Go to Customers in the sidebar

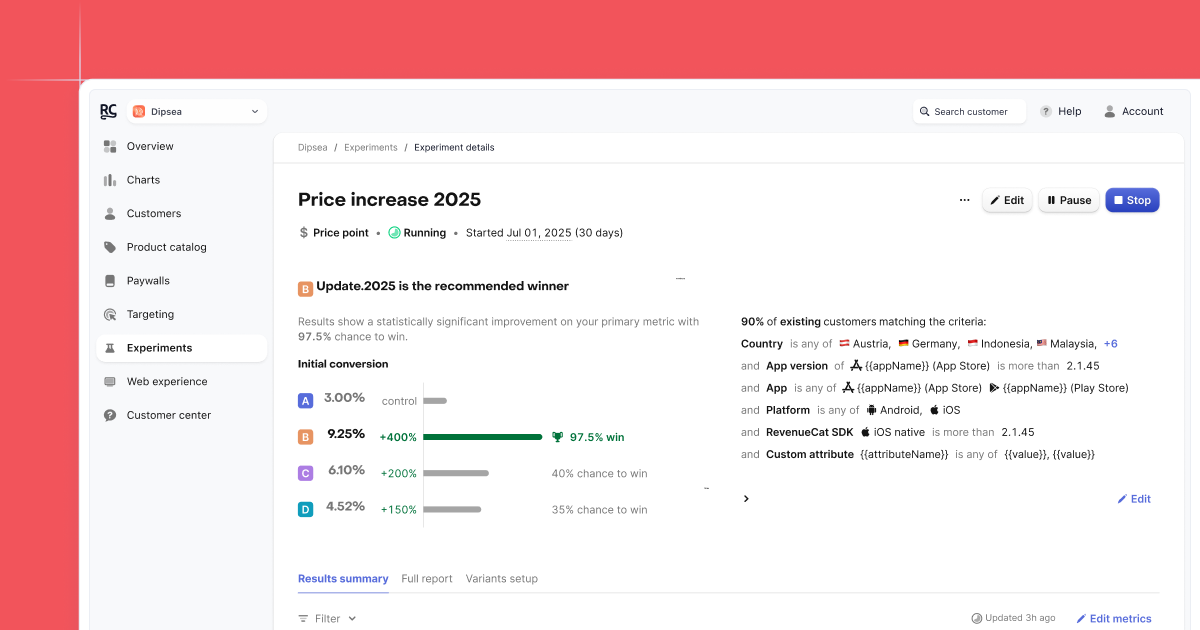[153, 214]
